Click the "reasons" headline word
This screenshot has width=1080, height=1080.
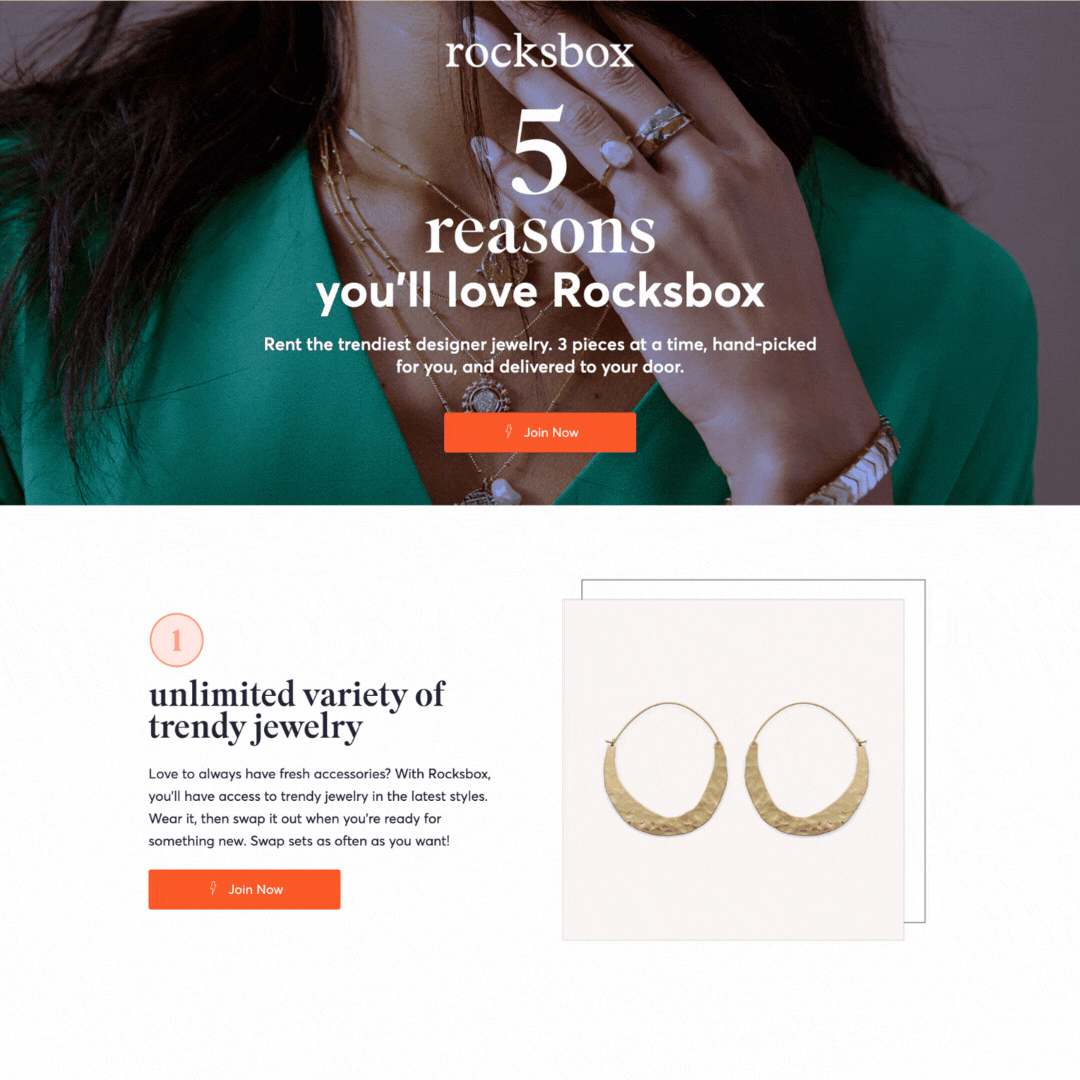coord(539,232)
